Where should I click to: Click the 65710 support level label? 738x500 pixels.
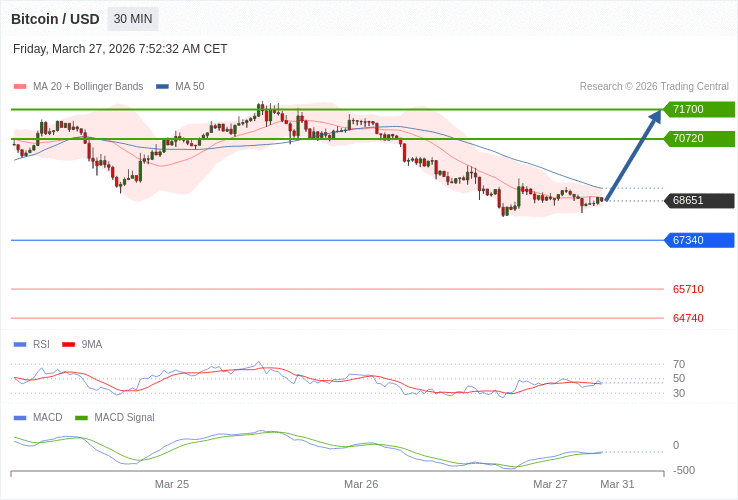(688, 289)
